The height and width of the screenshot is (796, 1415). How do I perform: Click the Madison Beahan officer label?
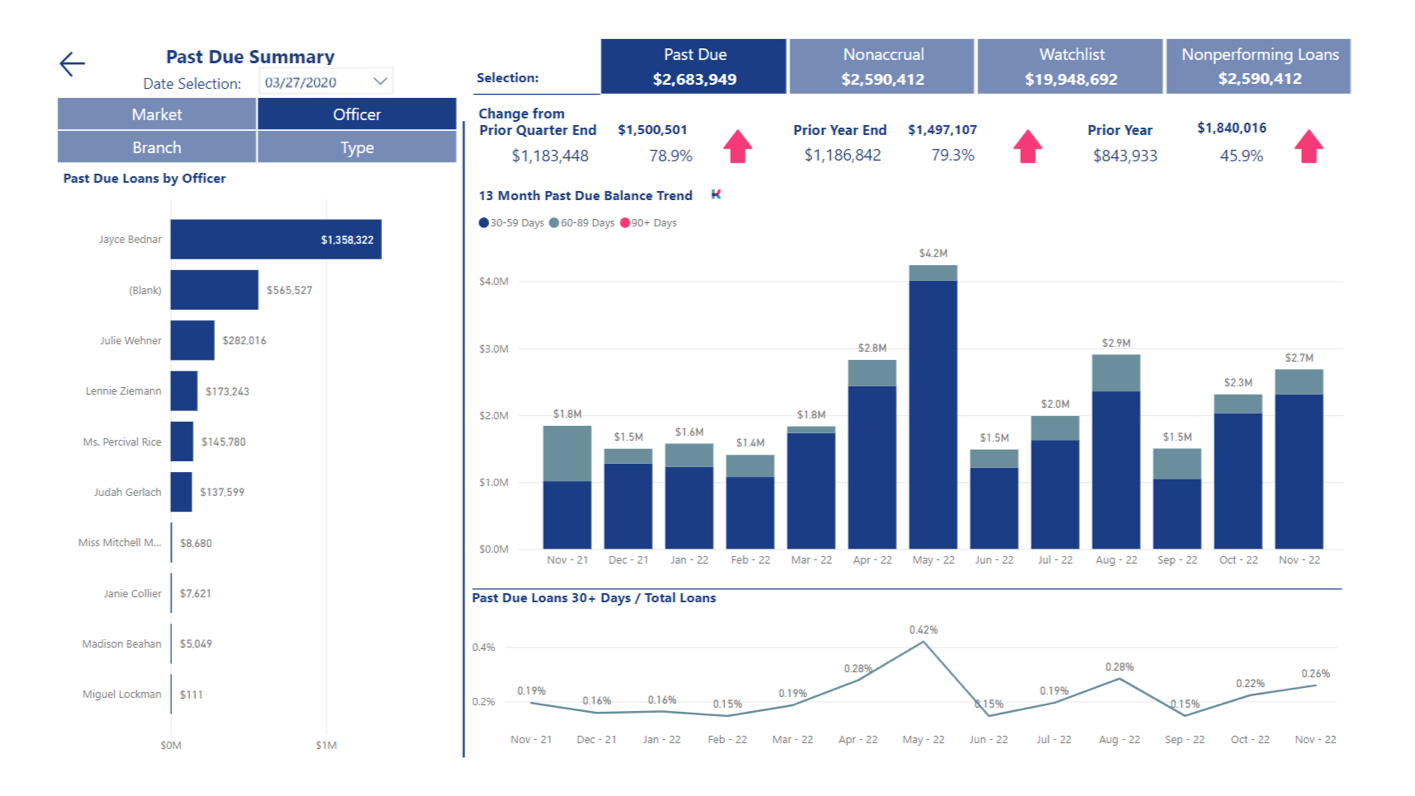[x=122, y=644]
